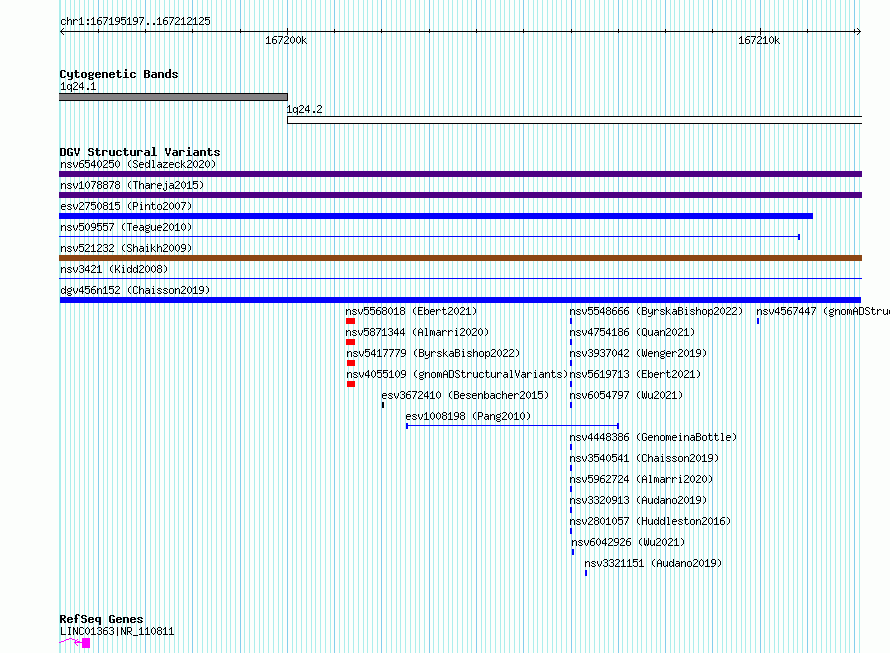The height and width of the screenshot is (653, 890).
Task: Click the esv1008198 (Pang2010) label
Action: (x=468, y=416)
